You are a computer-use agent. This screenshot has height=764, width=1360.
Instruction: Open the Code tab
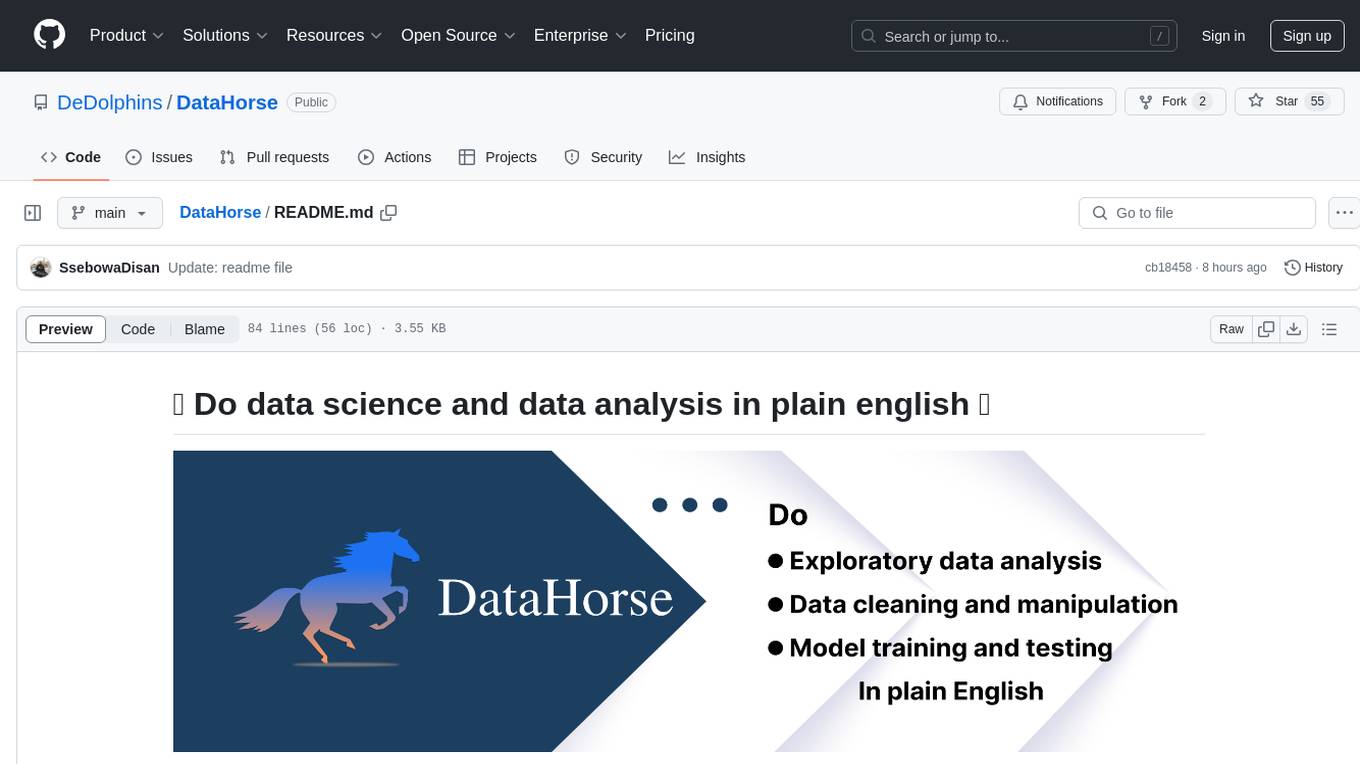(x=71, y=157)
